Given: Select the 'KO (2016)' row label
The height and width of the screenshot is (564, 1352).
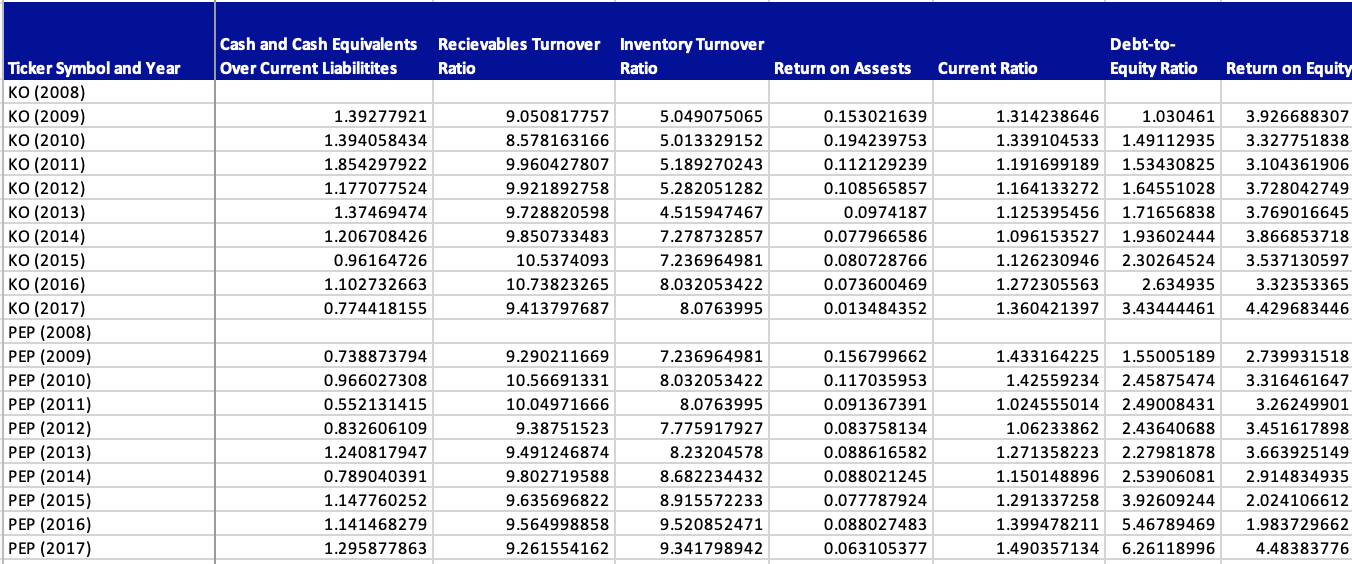Looking at the screenshot, I should [107, 284].
